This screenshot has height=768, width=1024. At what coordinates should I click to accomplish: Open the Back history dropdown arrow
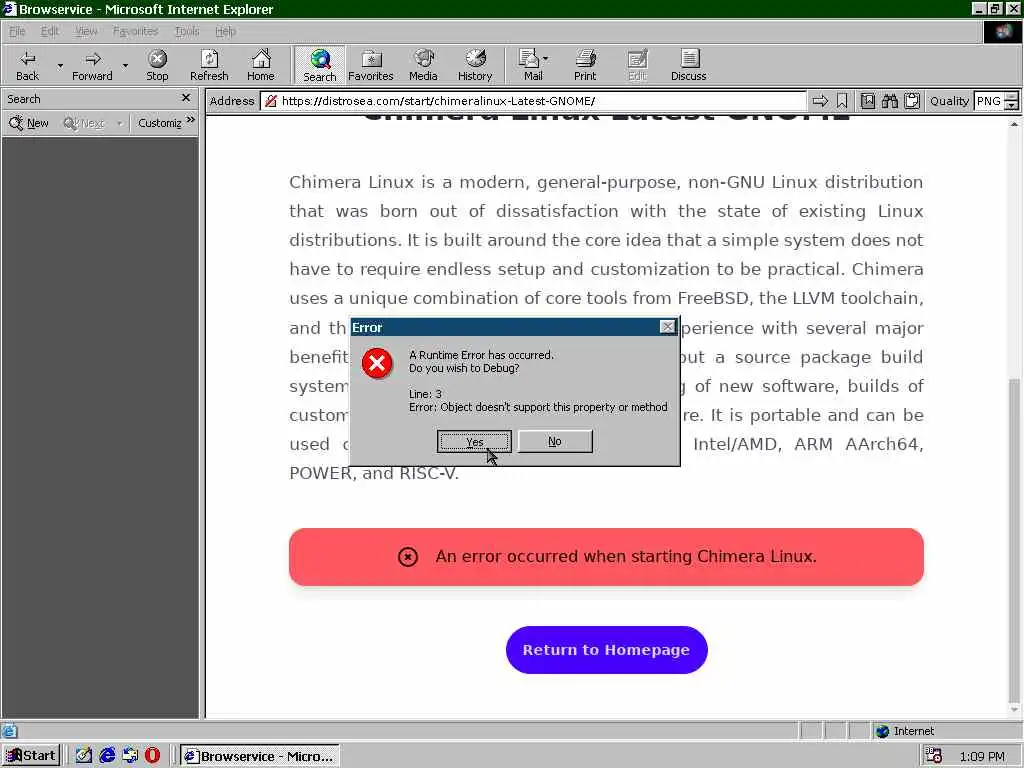tap(60, 65)
